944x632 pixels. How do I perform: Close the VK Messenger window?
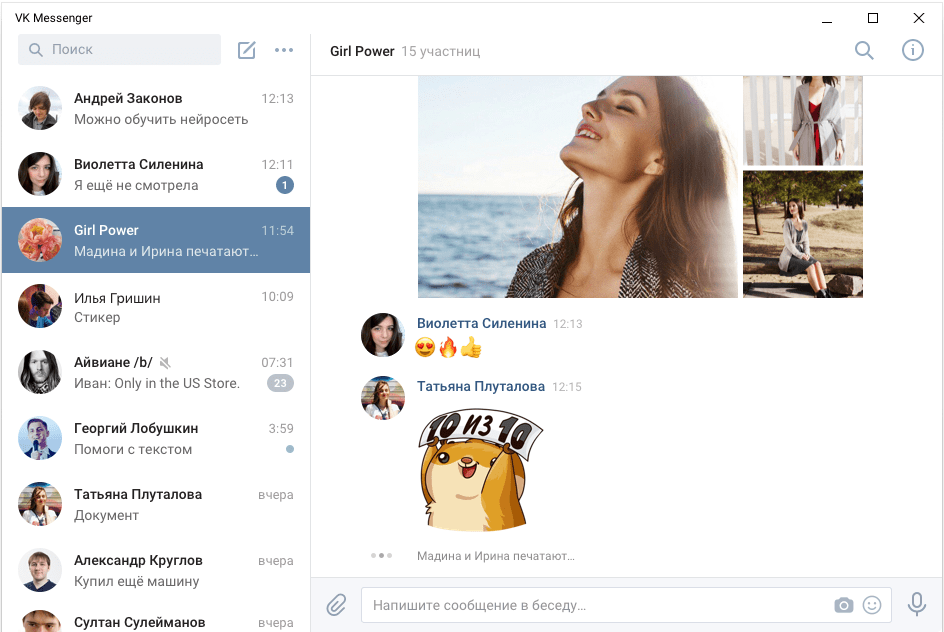point(919,18)
